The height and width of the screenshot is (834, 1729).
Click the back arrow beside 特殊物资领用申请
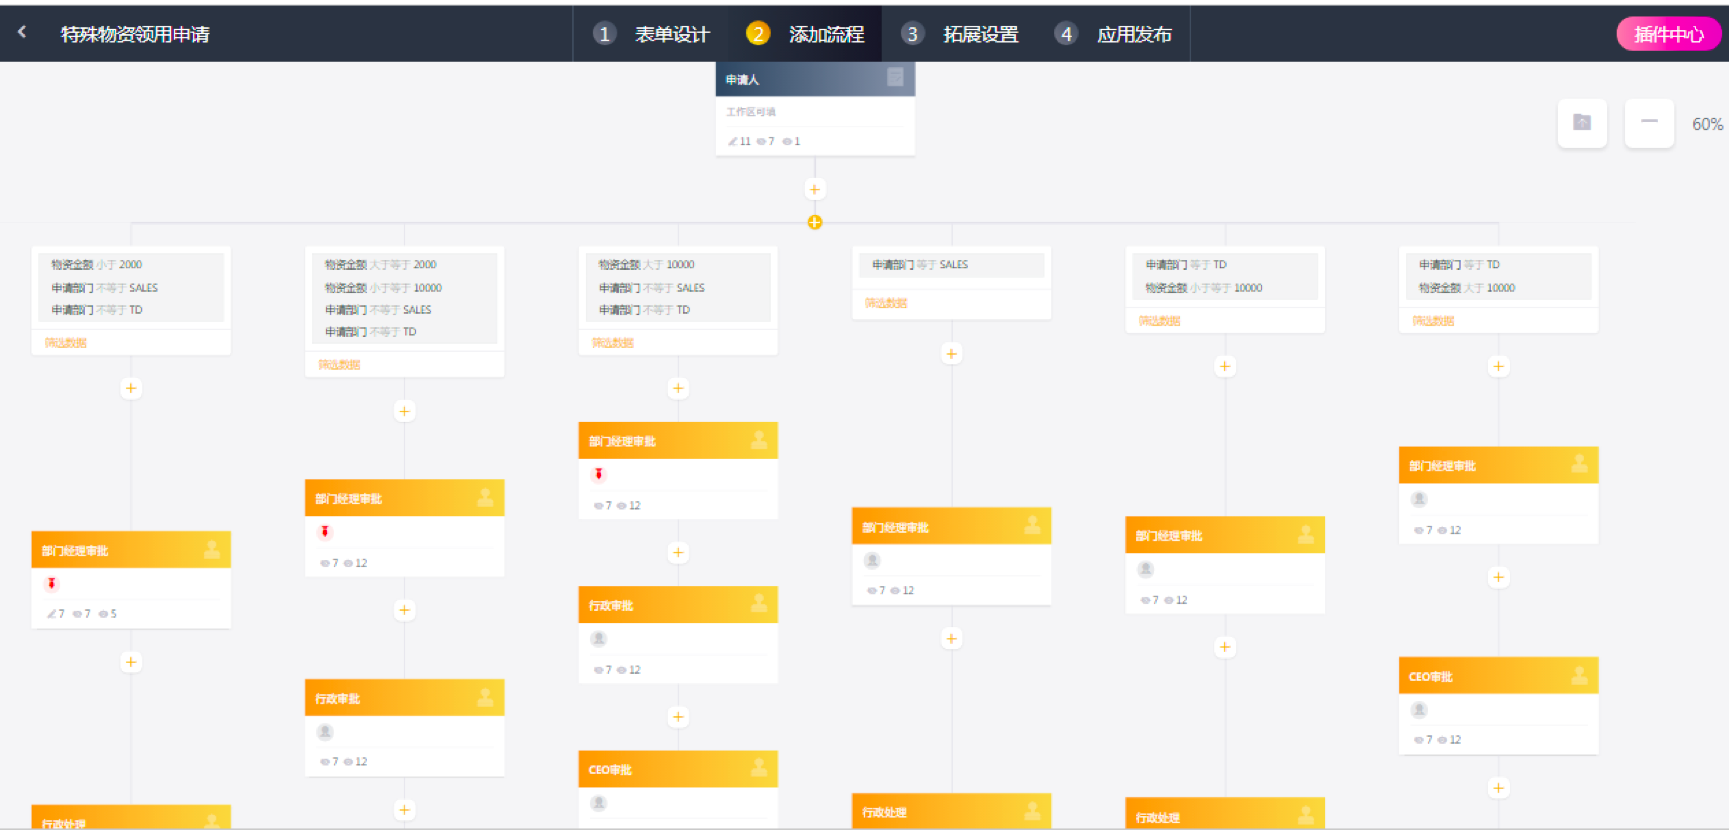point(22,33)
